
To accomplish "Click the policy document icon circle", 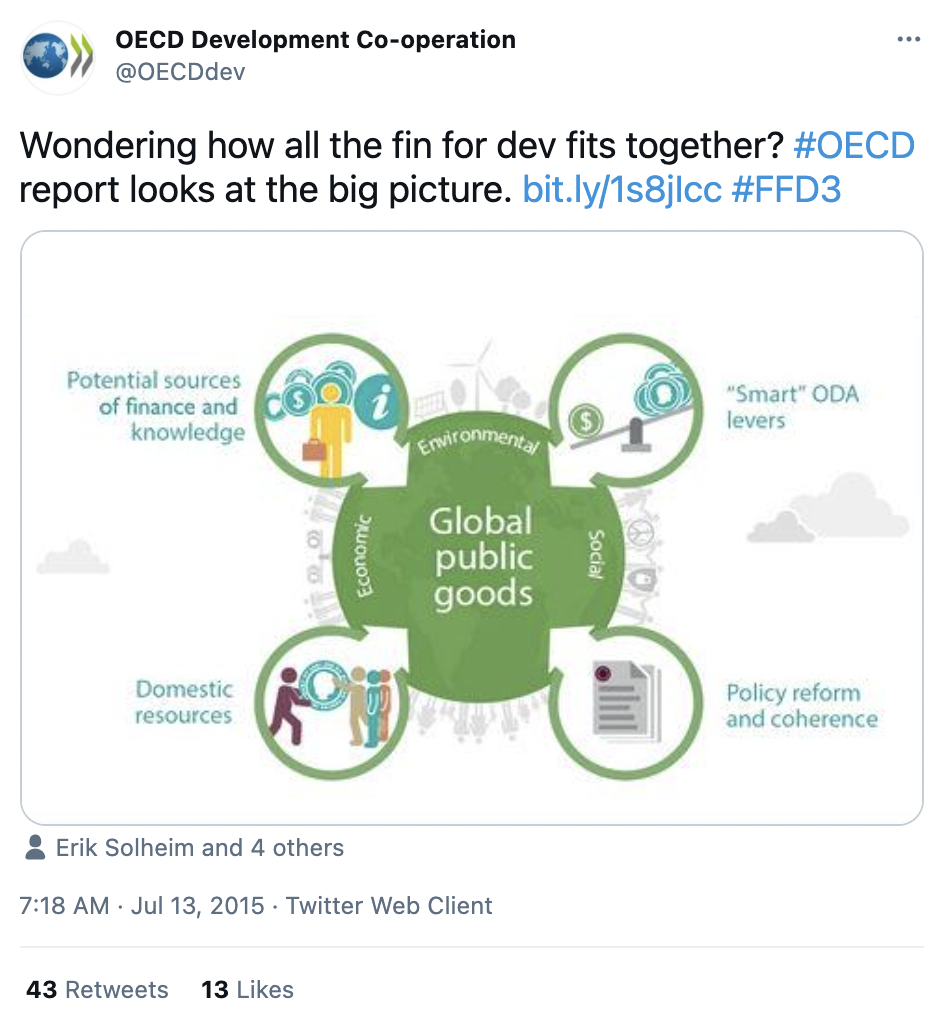I will (x=626, y=703).
